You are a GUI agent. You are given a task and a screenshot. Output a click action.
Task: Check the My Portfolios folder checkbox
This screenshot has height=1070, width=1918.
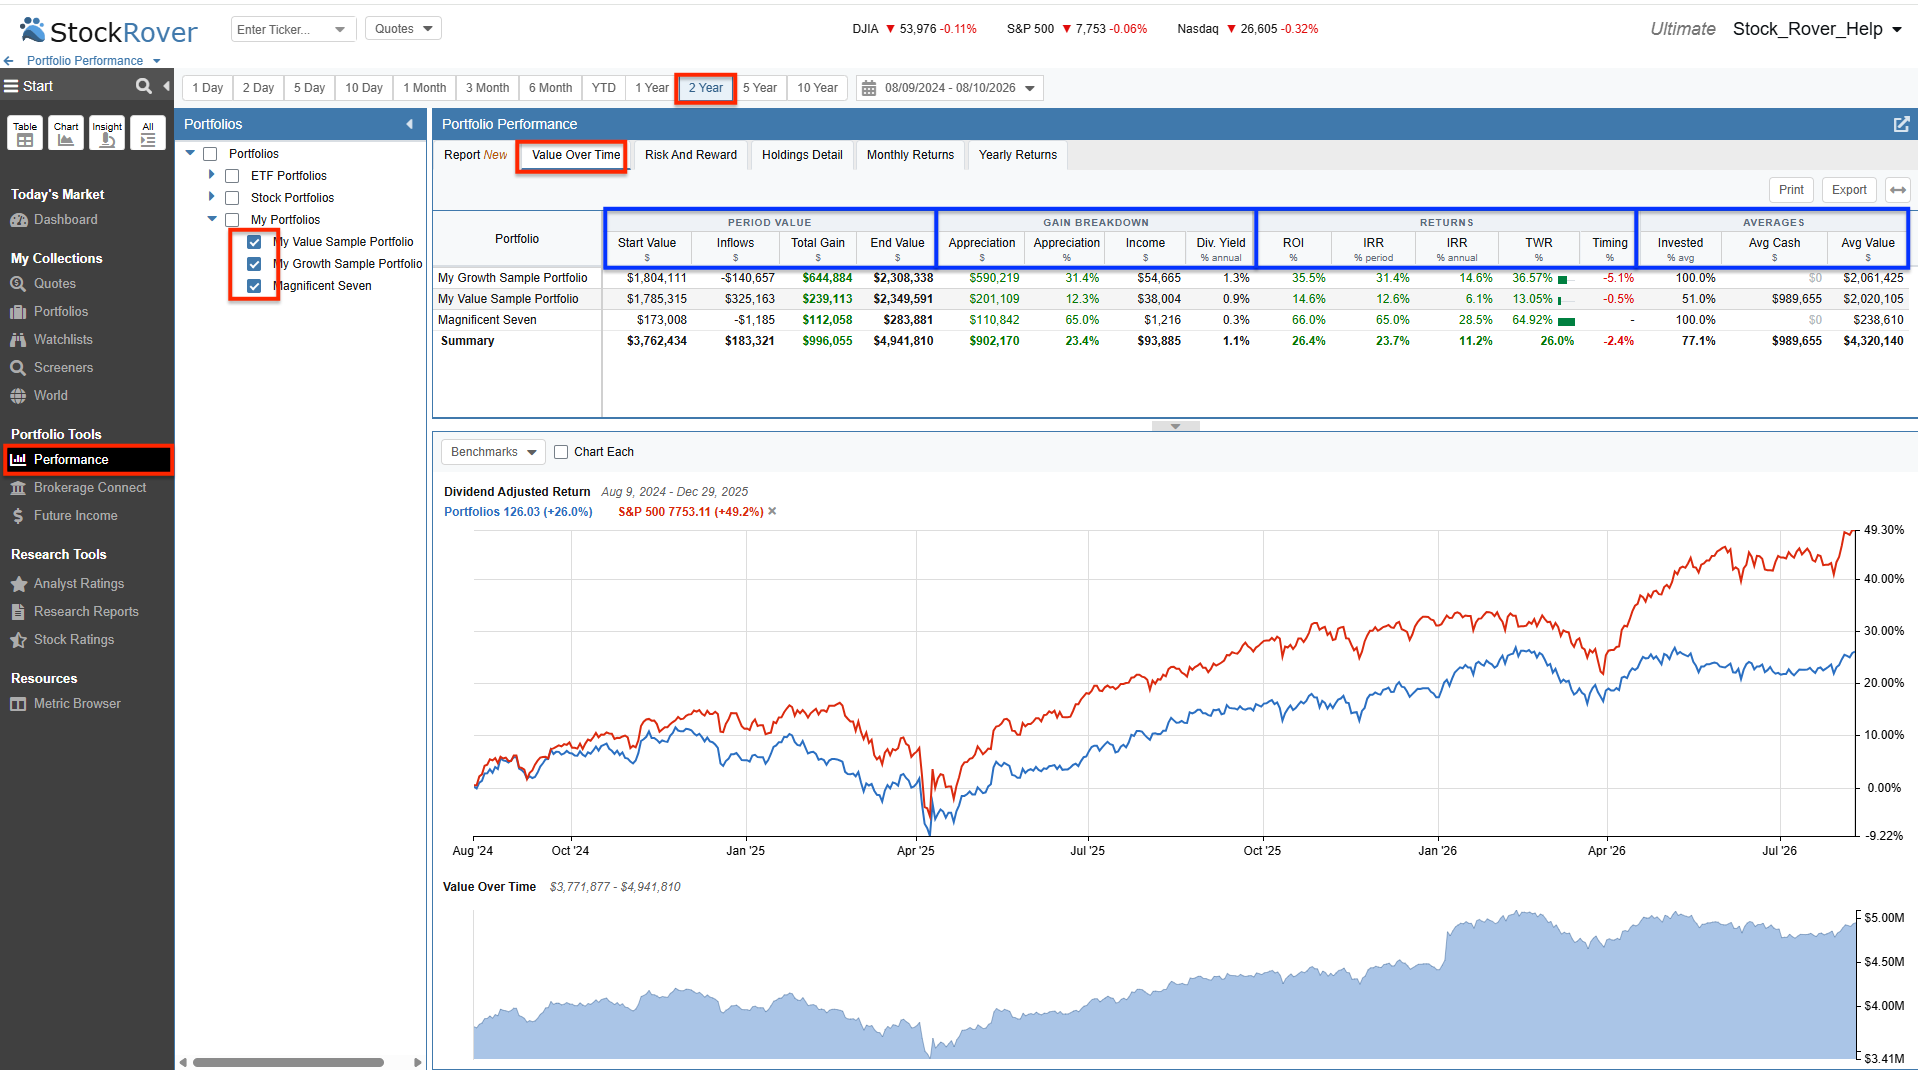coord(232,220)
